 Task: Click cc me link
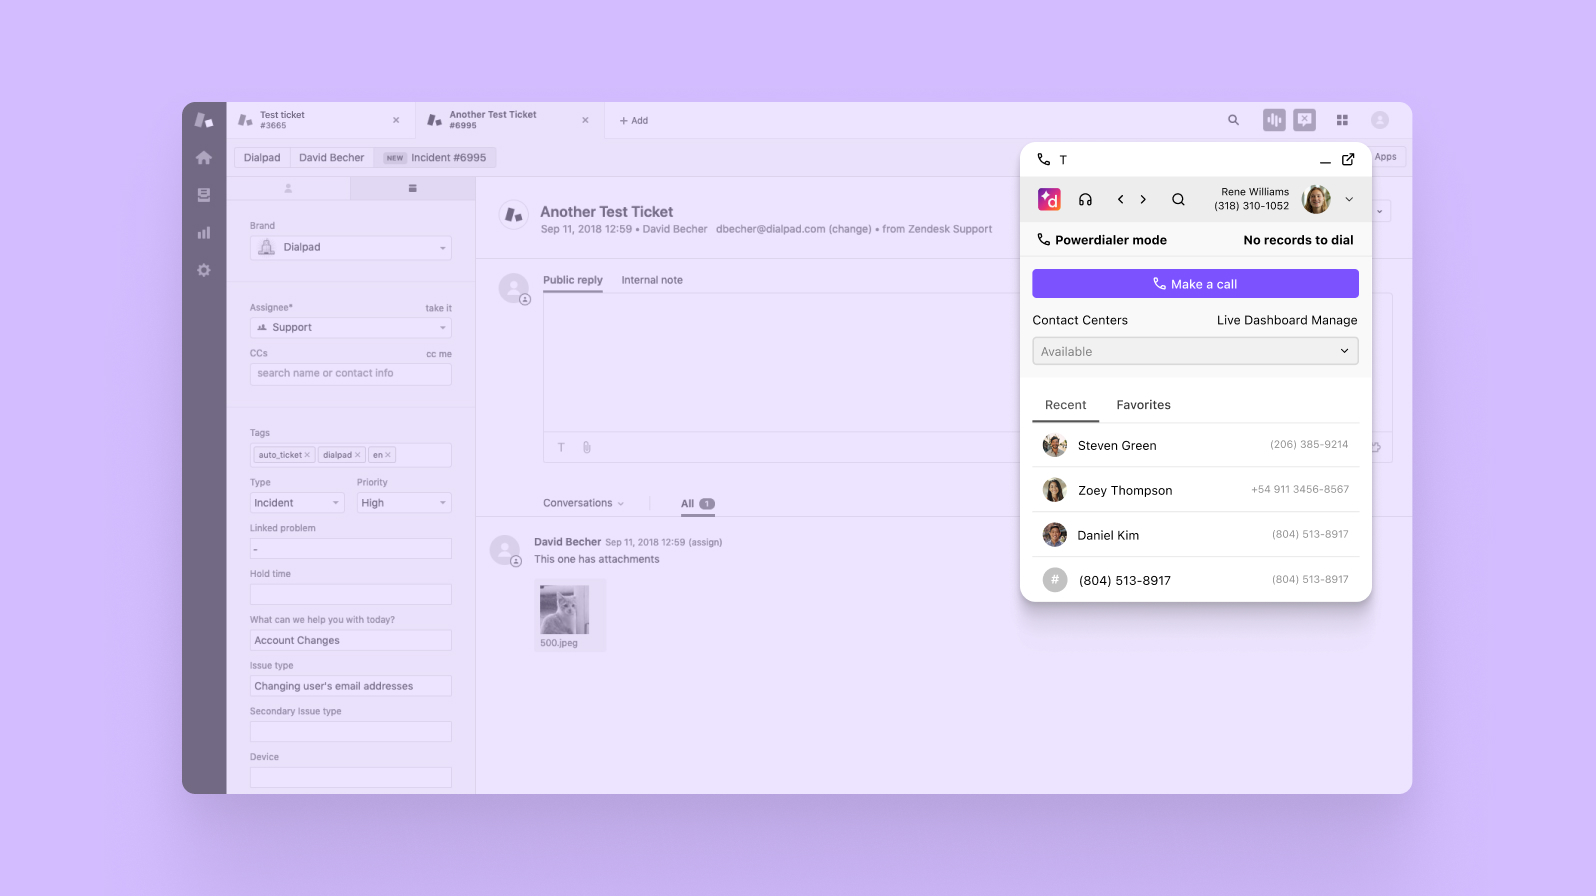pyautogui.click(x=439, y=354)
